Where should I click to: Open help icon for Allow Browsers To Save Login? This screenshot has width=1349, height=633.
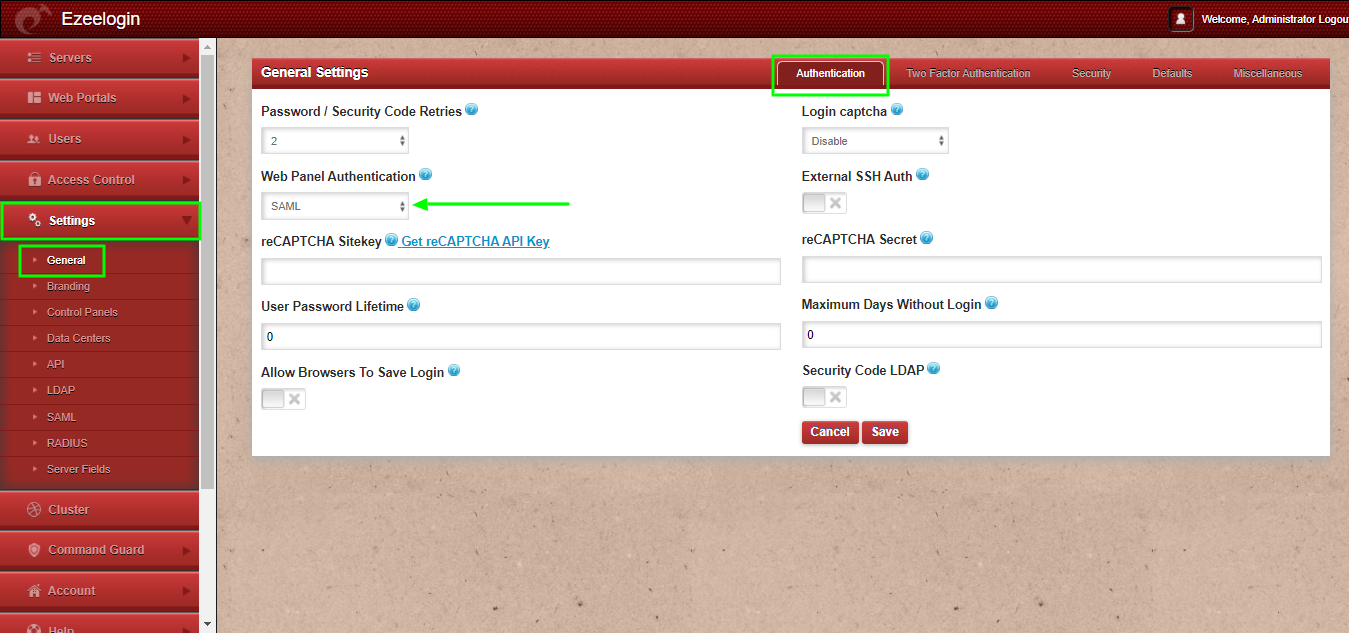point(454,371)
